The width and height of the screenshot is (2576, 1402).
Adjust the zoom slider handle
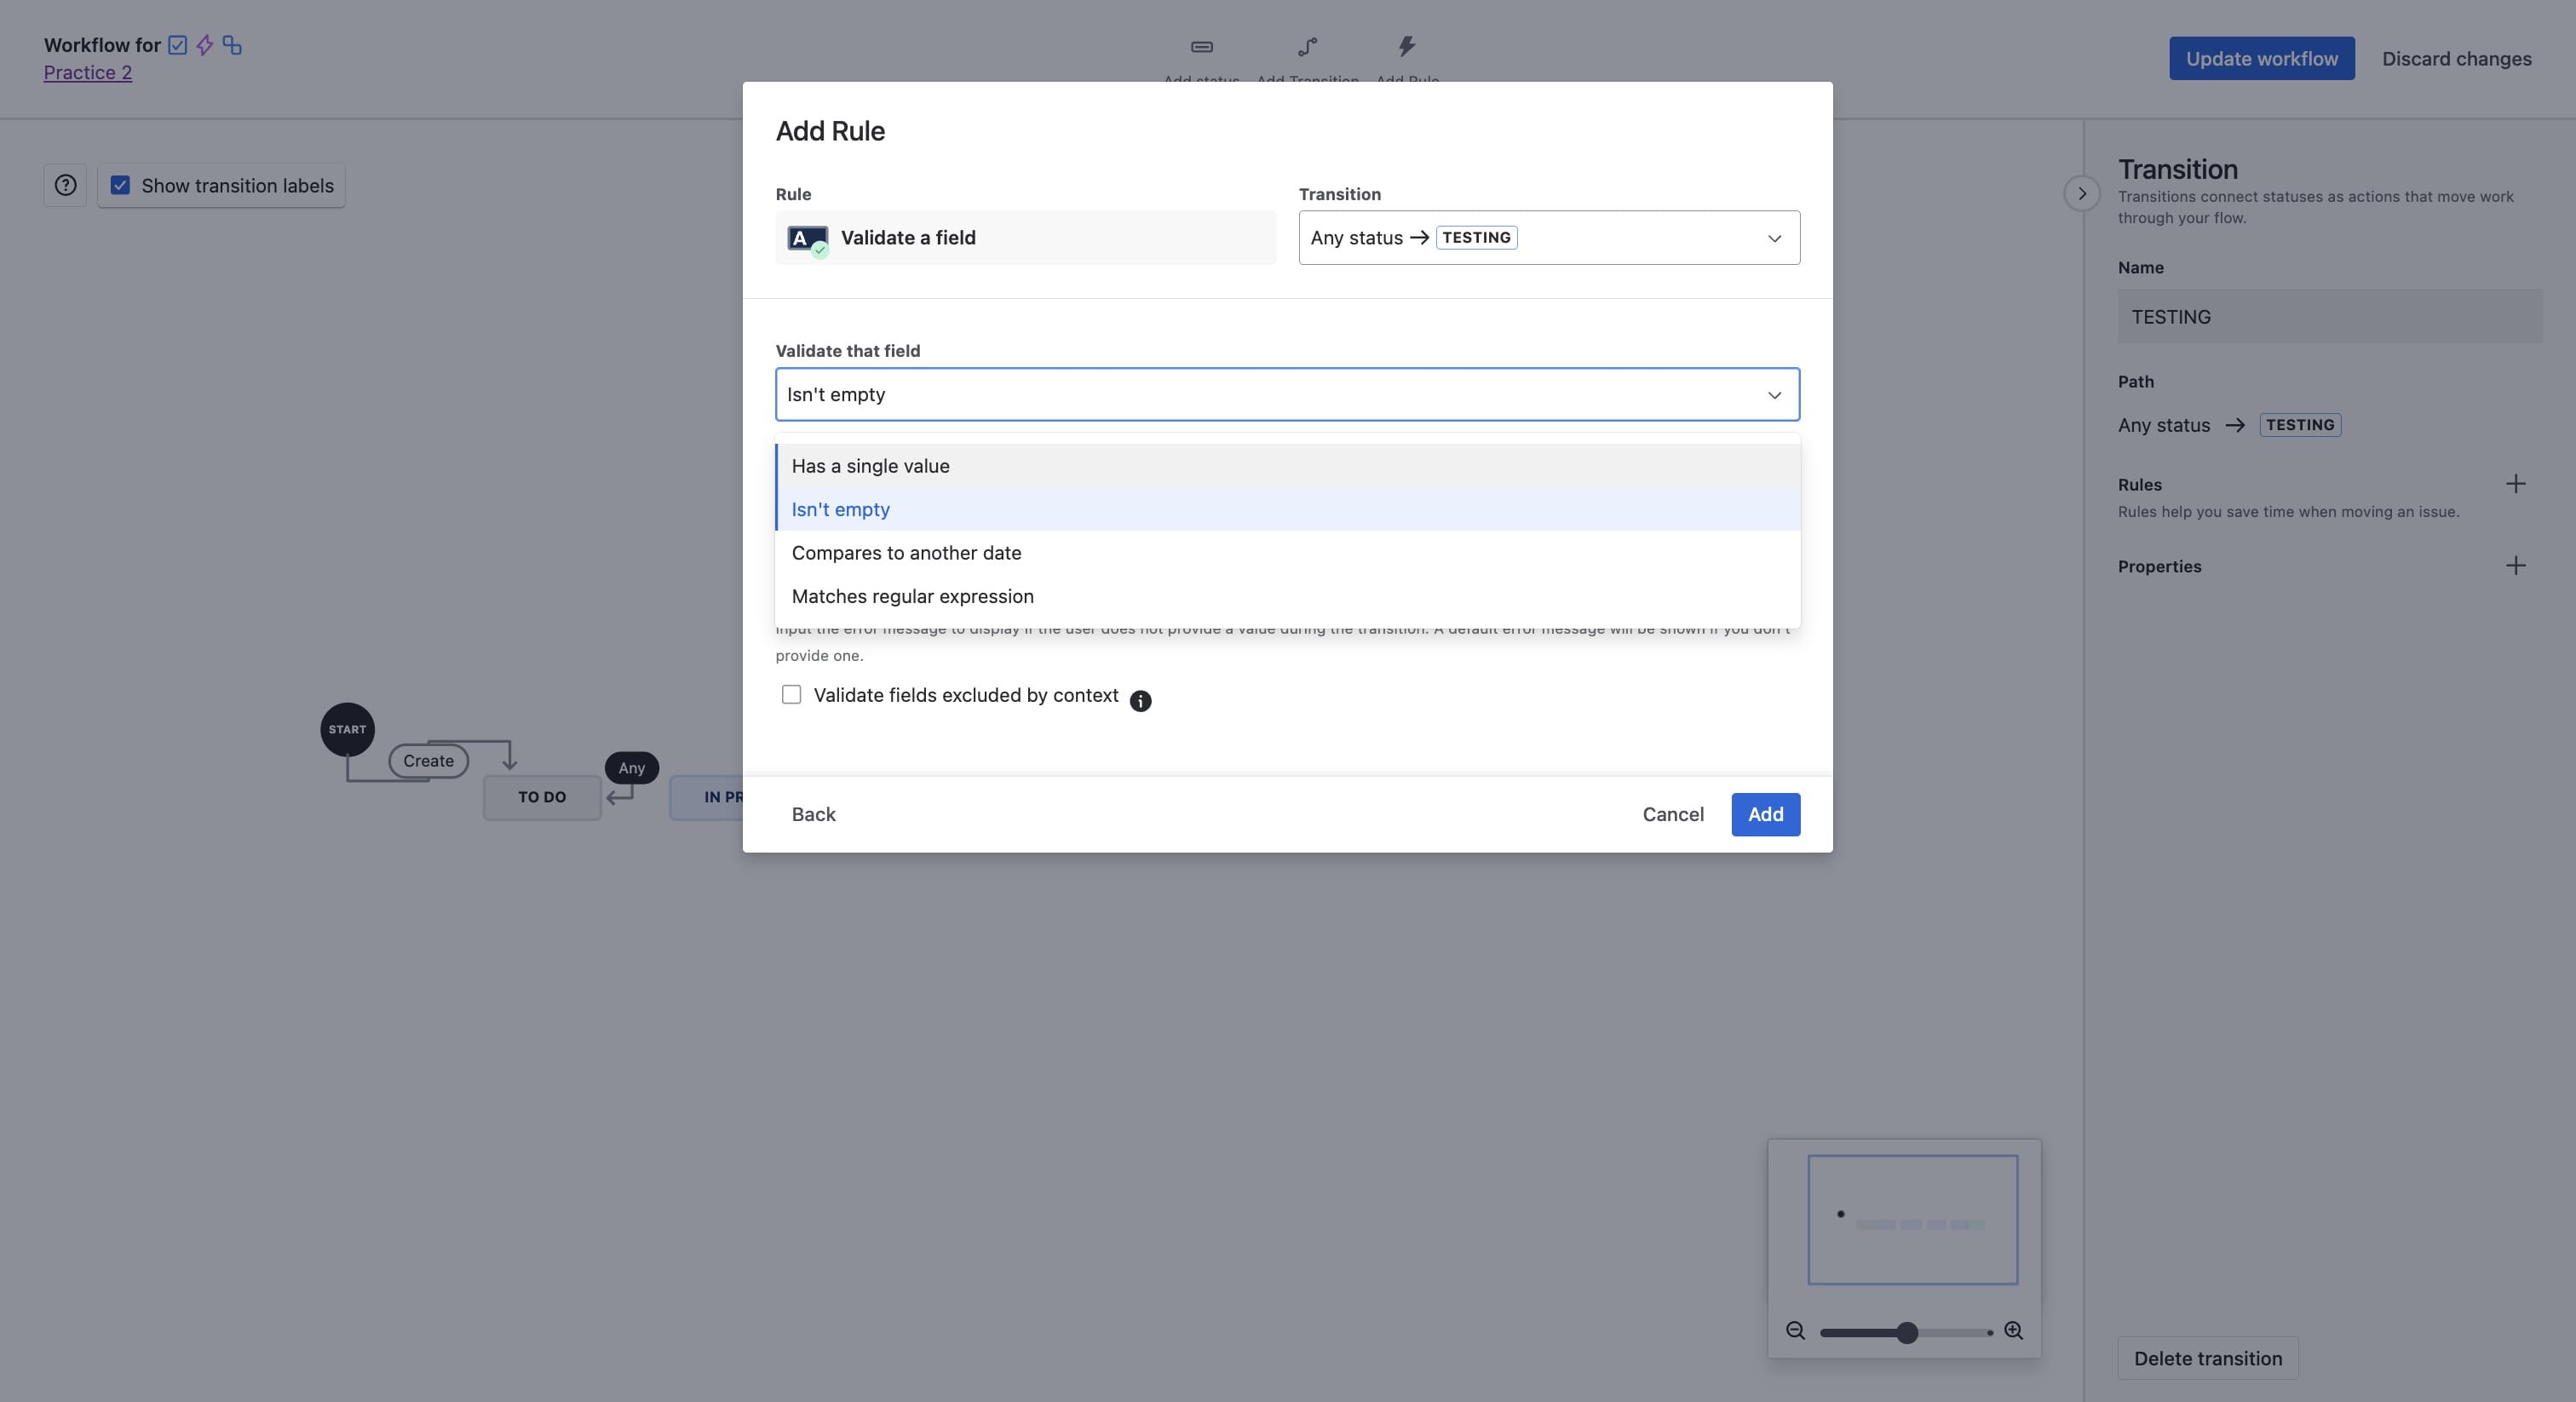[1907, 1332]
